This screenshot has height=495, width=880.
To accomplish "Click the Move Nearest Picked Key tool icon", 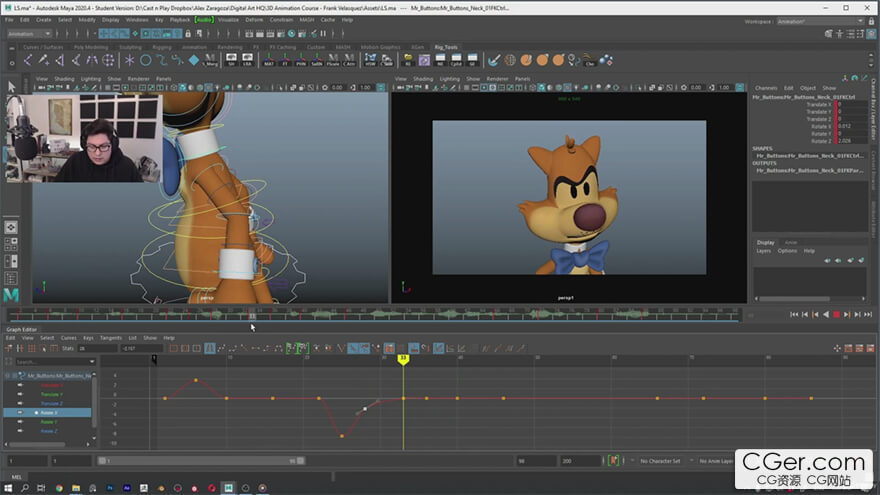I will click(9, 349).
